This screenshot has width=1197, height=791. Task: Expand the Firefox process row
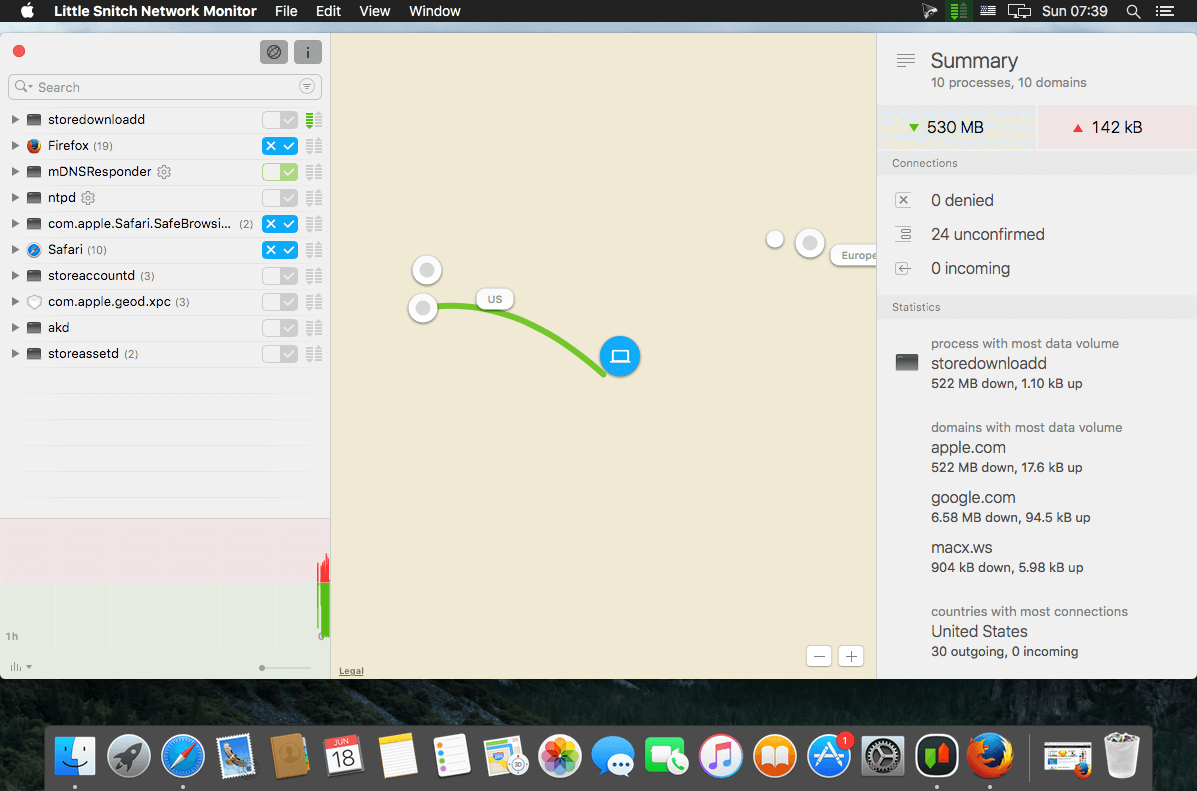pos(15,146)
